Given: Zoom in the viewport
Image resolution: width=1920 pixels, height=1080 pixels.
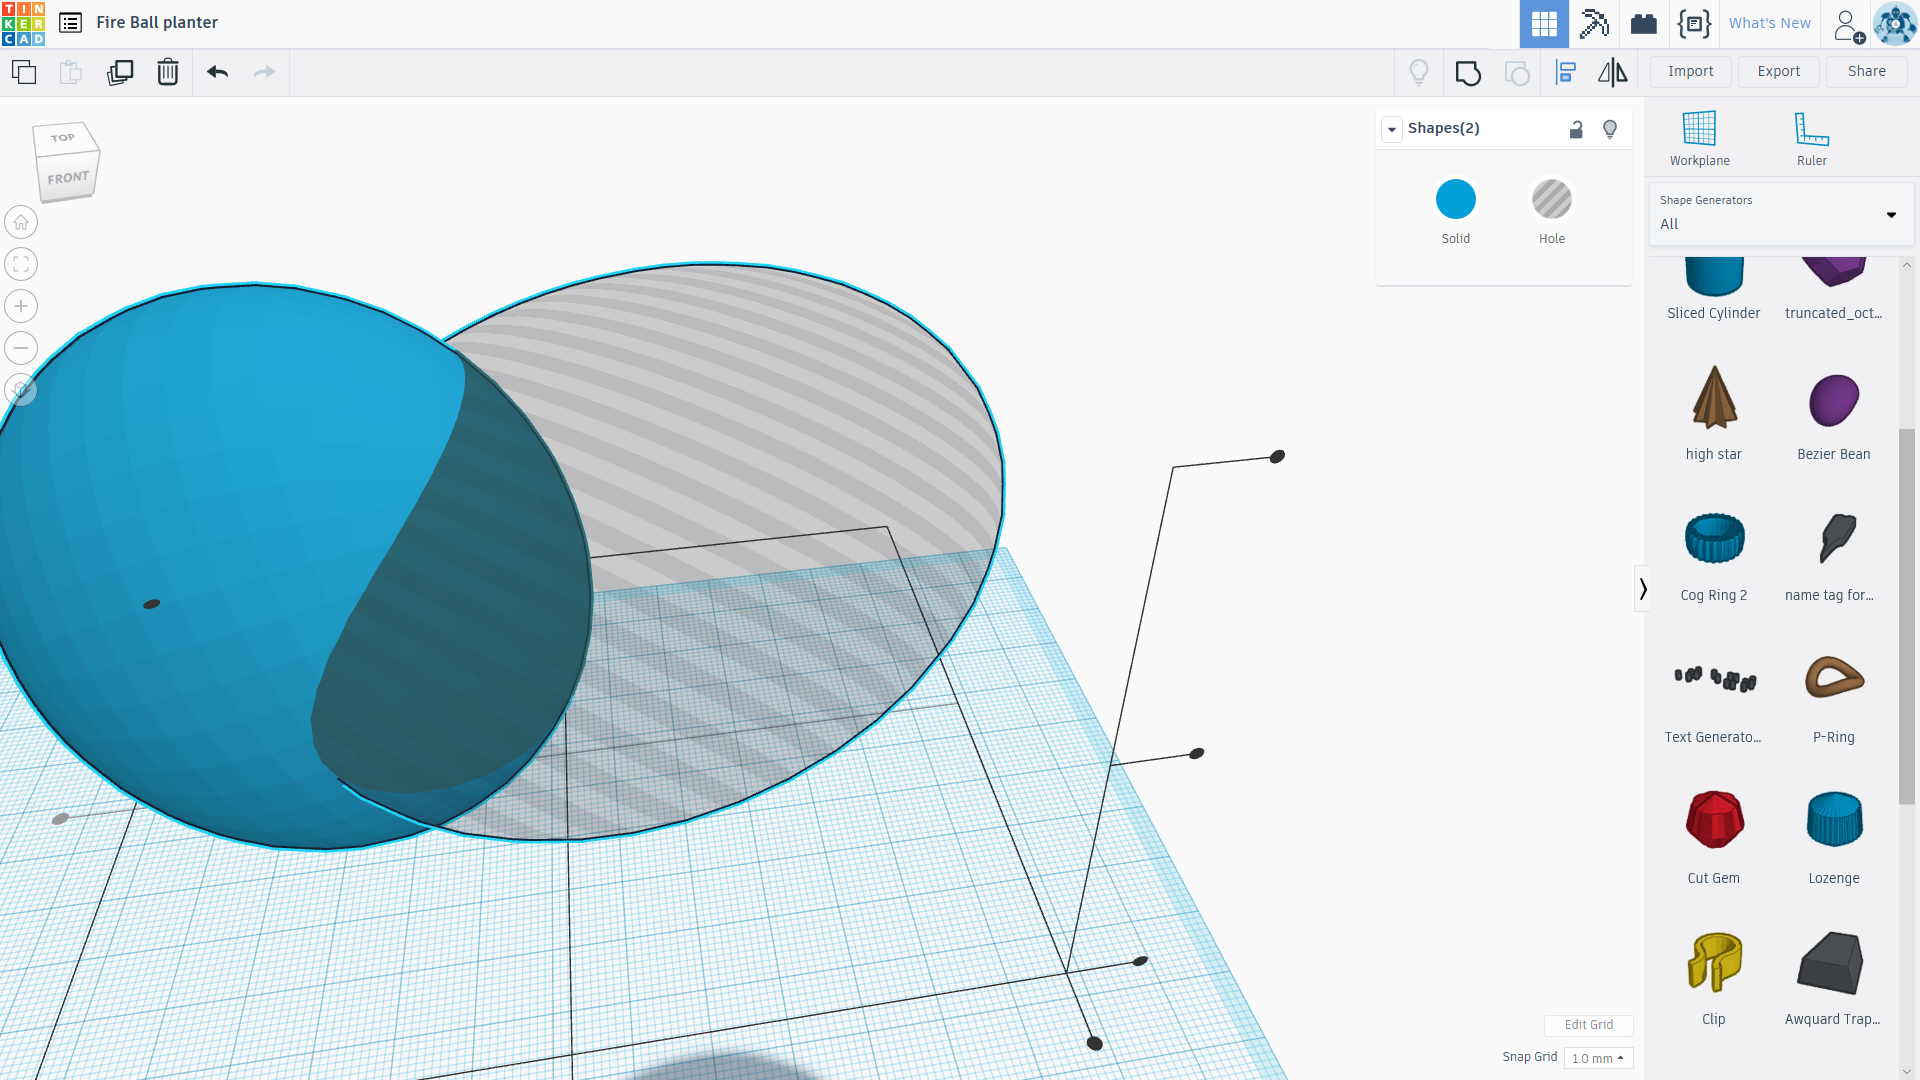Looking at the screenshot, I should click(21, 306).
